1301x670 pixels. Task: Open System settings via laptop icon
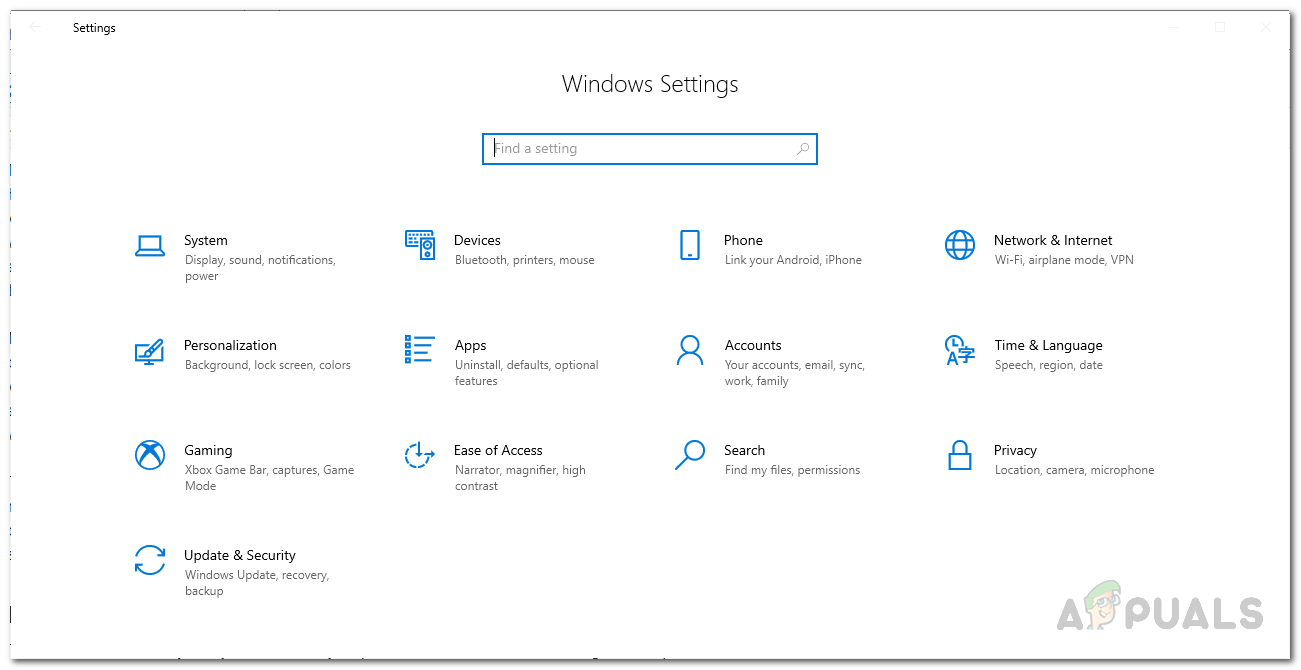point(150,246)
